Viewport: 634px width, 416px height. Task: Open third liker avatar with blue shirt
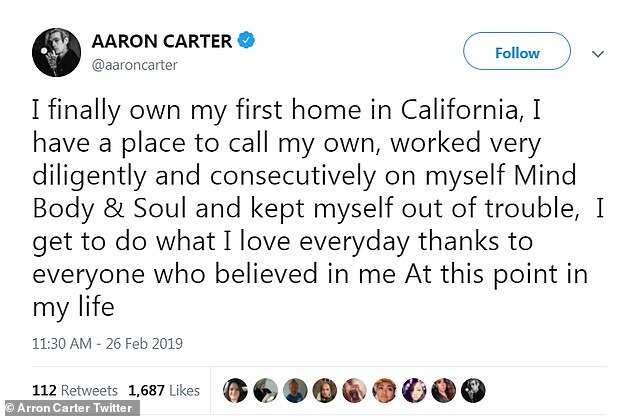coord(295,391)
